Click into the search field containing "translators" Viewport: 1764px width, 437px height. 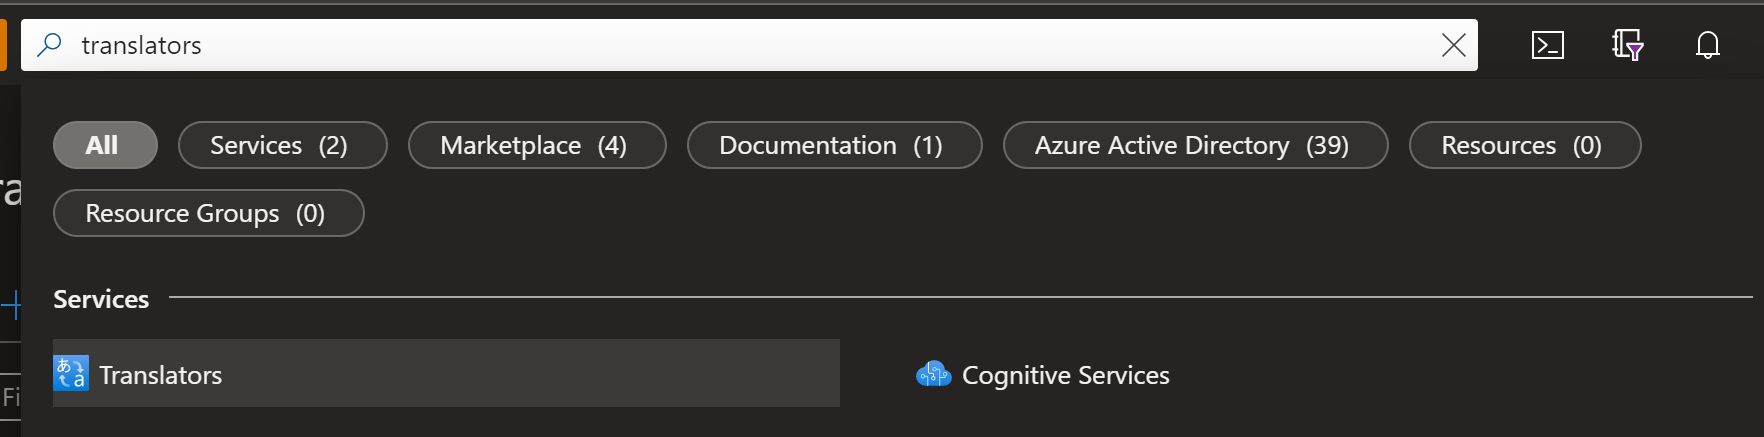pyautogui.click(x=700, y=45)
